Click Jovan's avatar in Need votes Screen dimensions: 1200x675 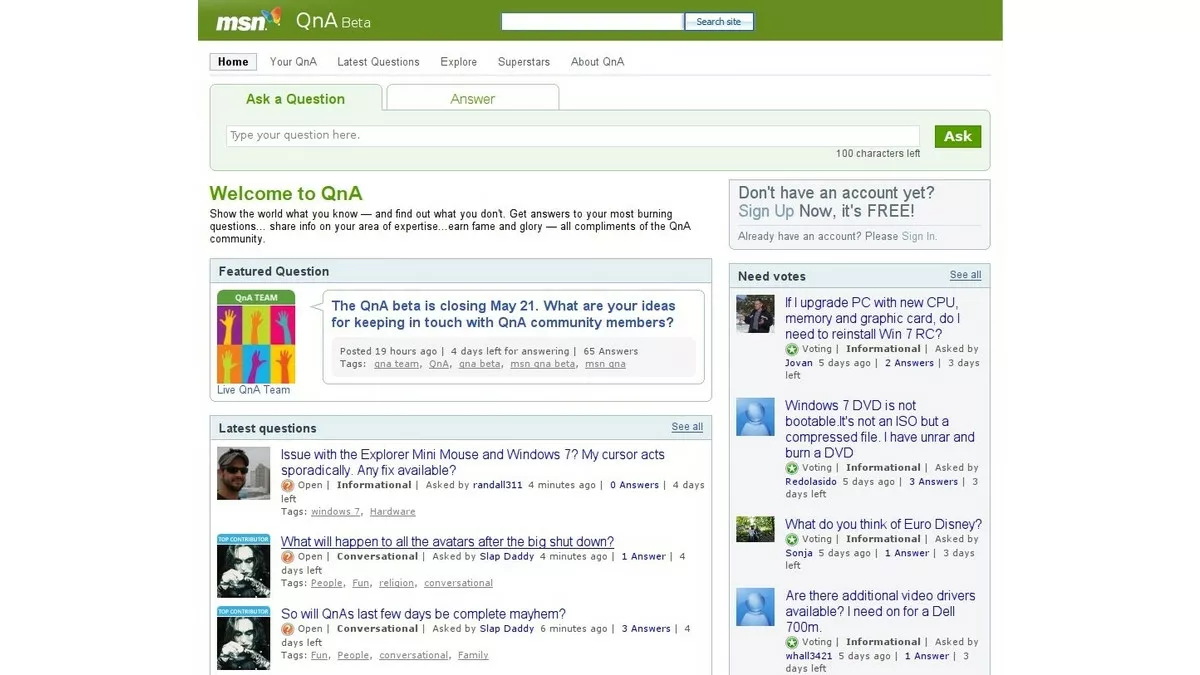click(x=755, y=314)
